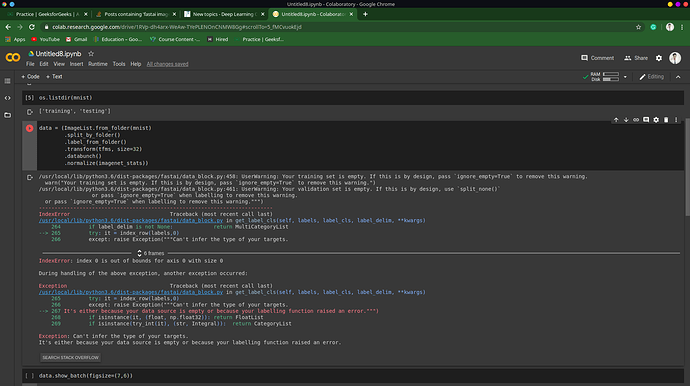Click the Colab CO logo
The width and height of the screenshot is (690, 386).
pos(13,58)
